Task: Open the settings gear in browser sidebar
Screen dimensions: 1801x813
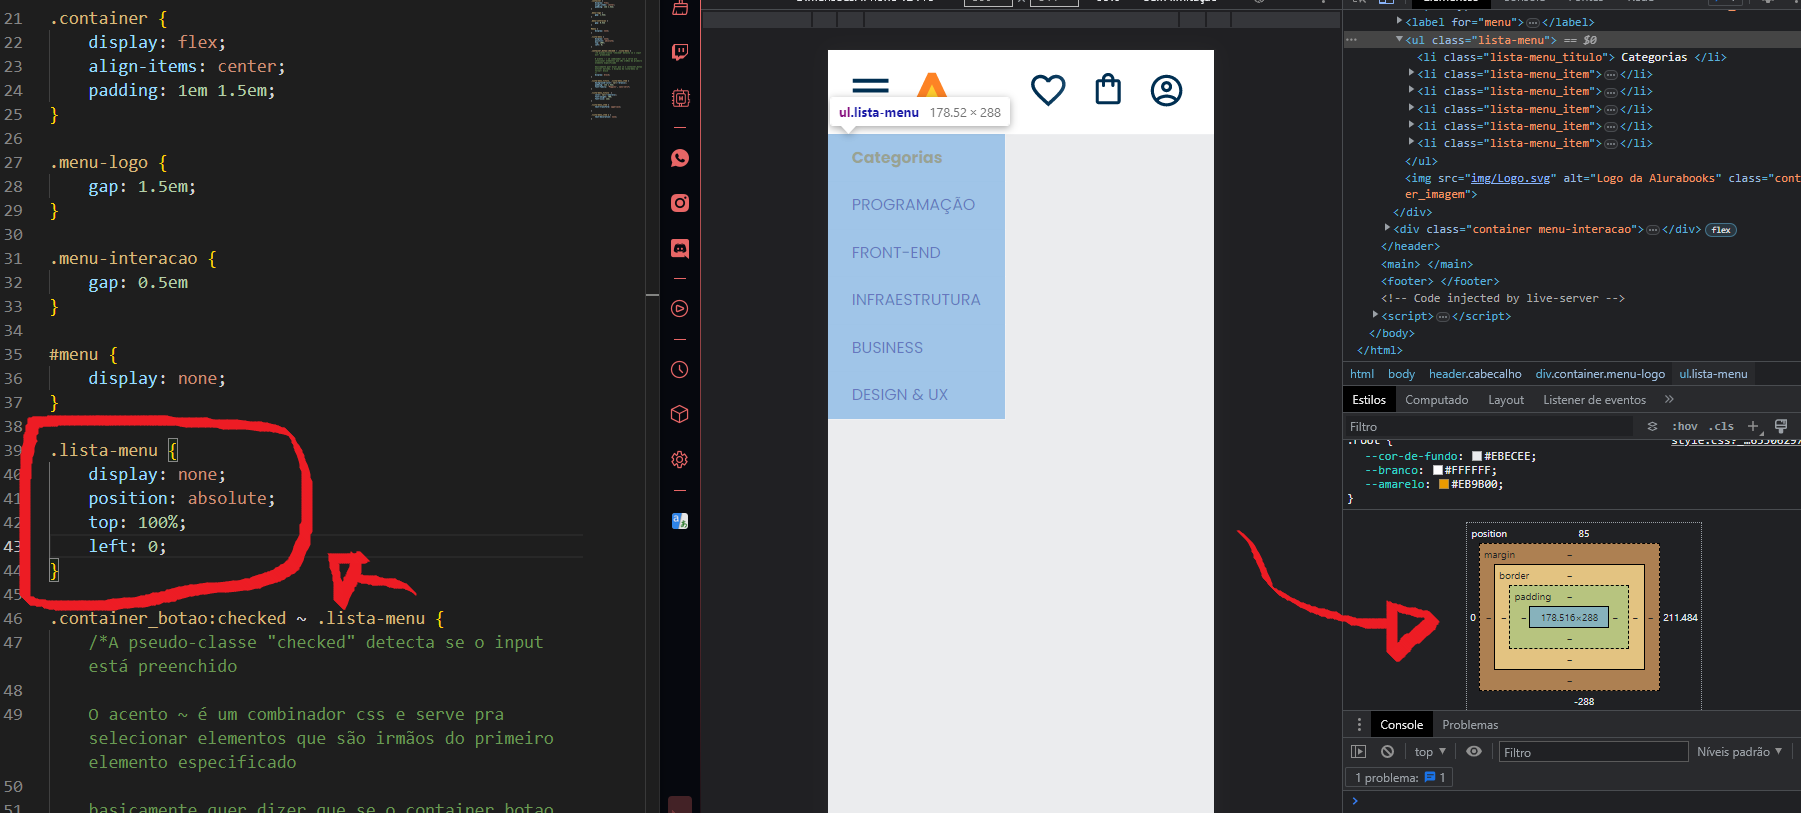Action: (680, 460)
